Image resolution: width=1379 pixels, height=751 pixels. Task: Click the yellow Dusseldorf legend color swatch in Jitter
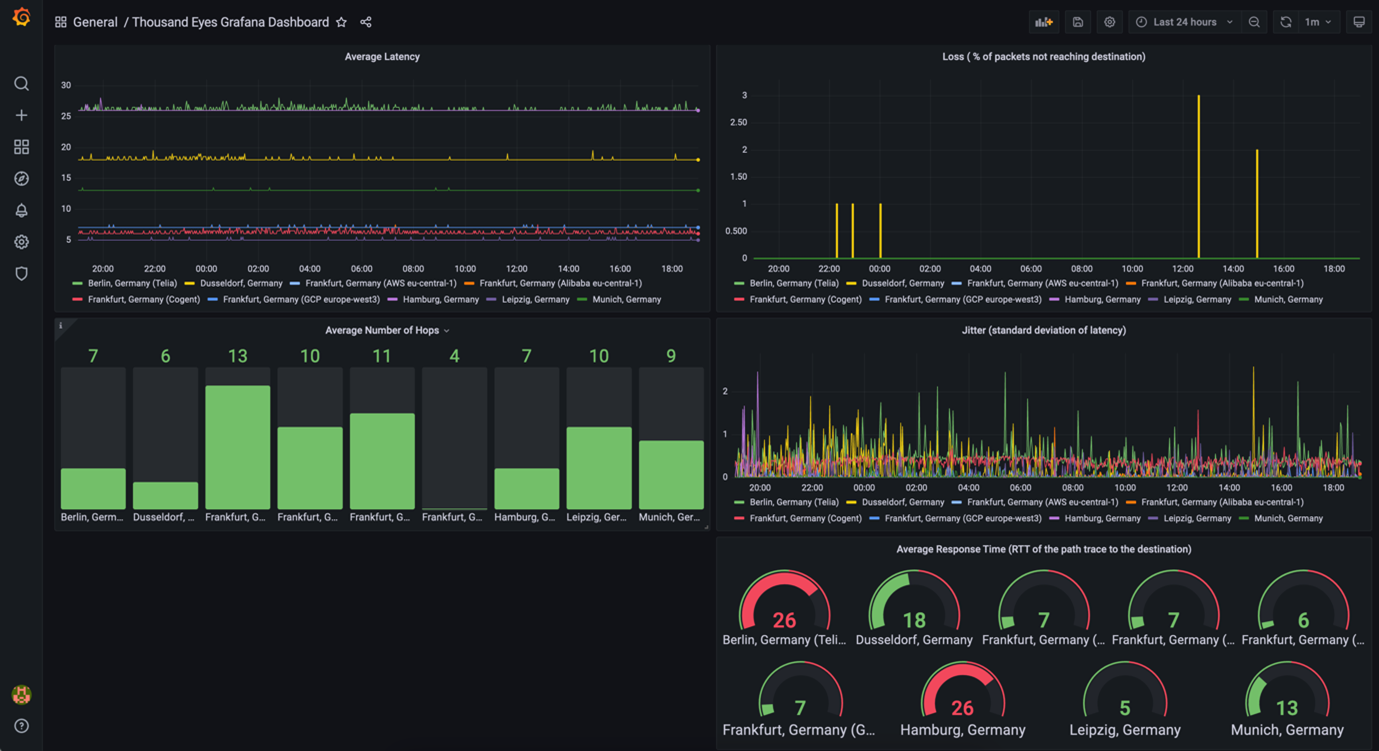[851, 502]
